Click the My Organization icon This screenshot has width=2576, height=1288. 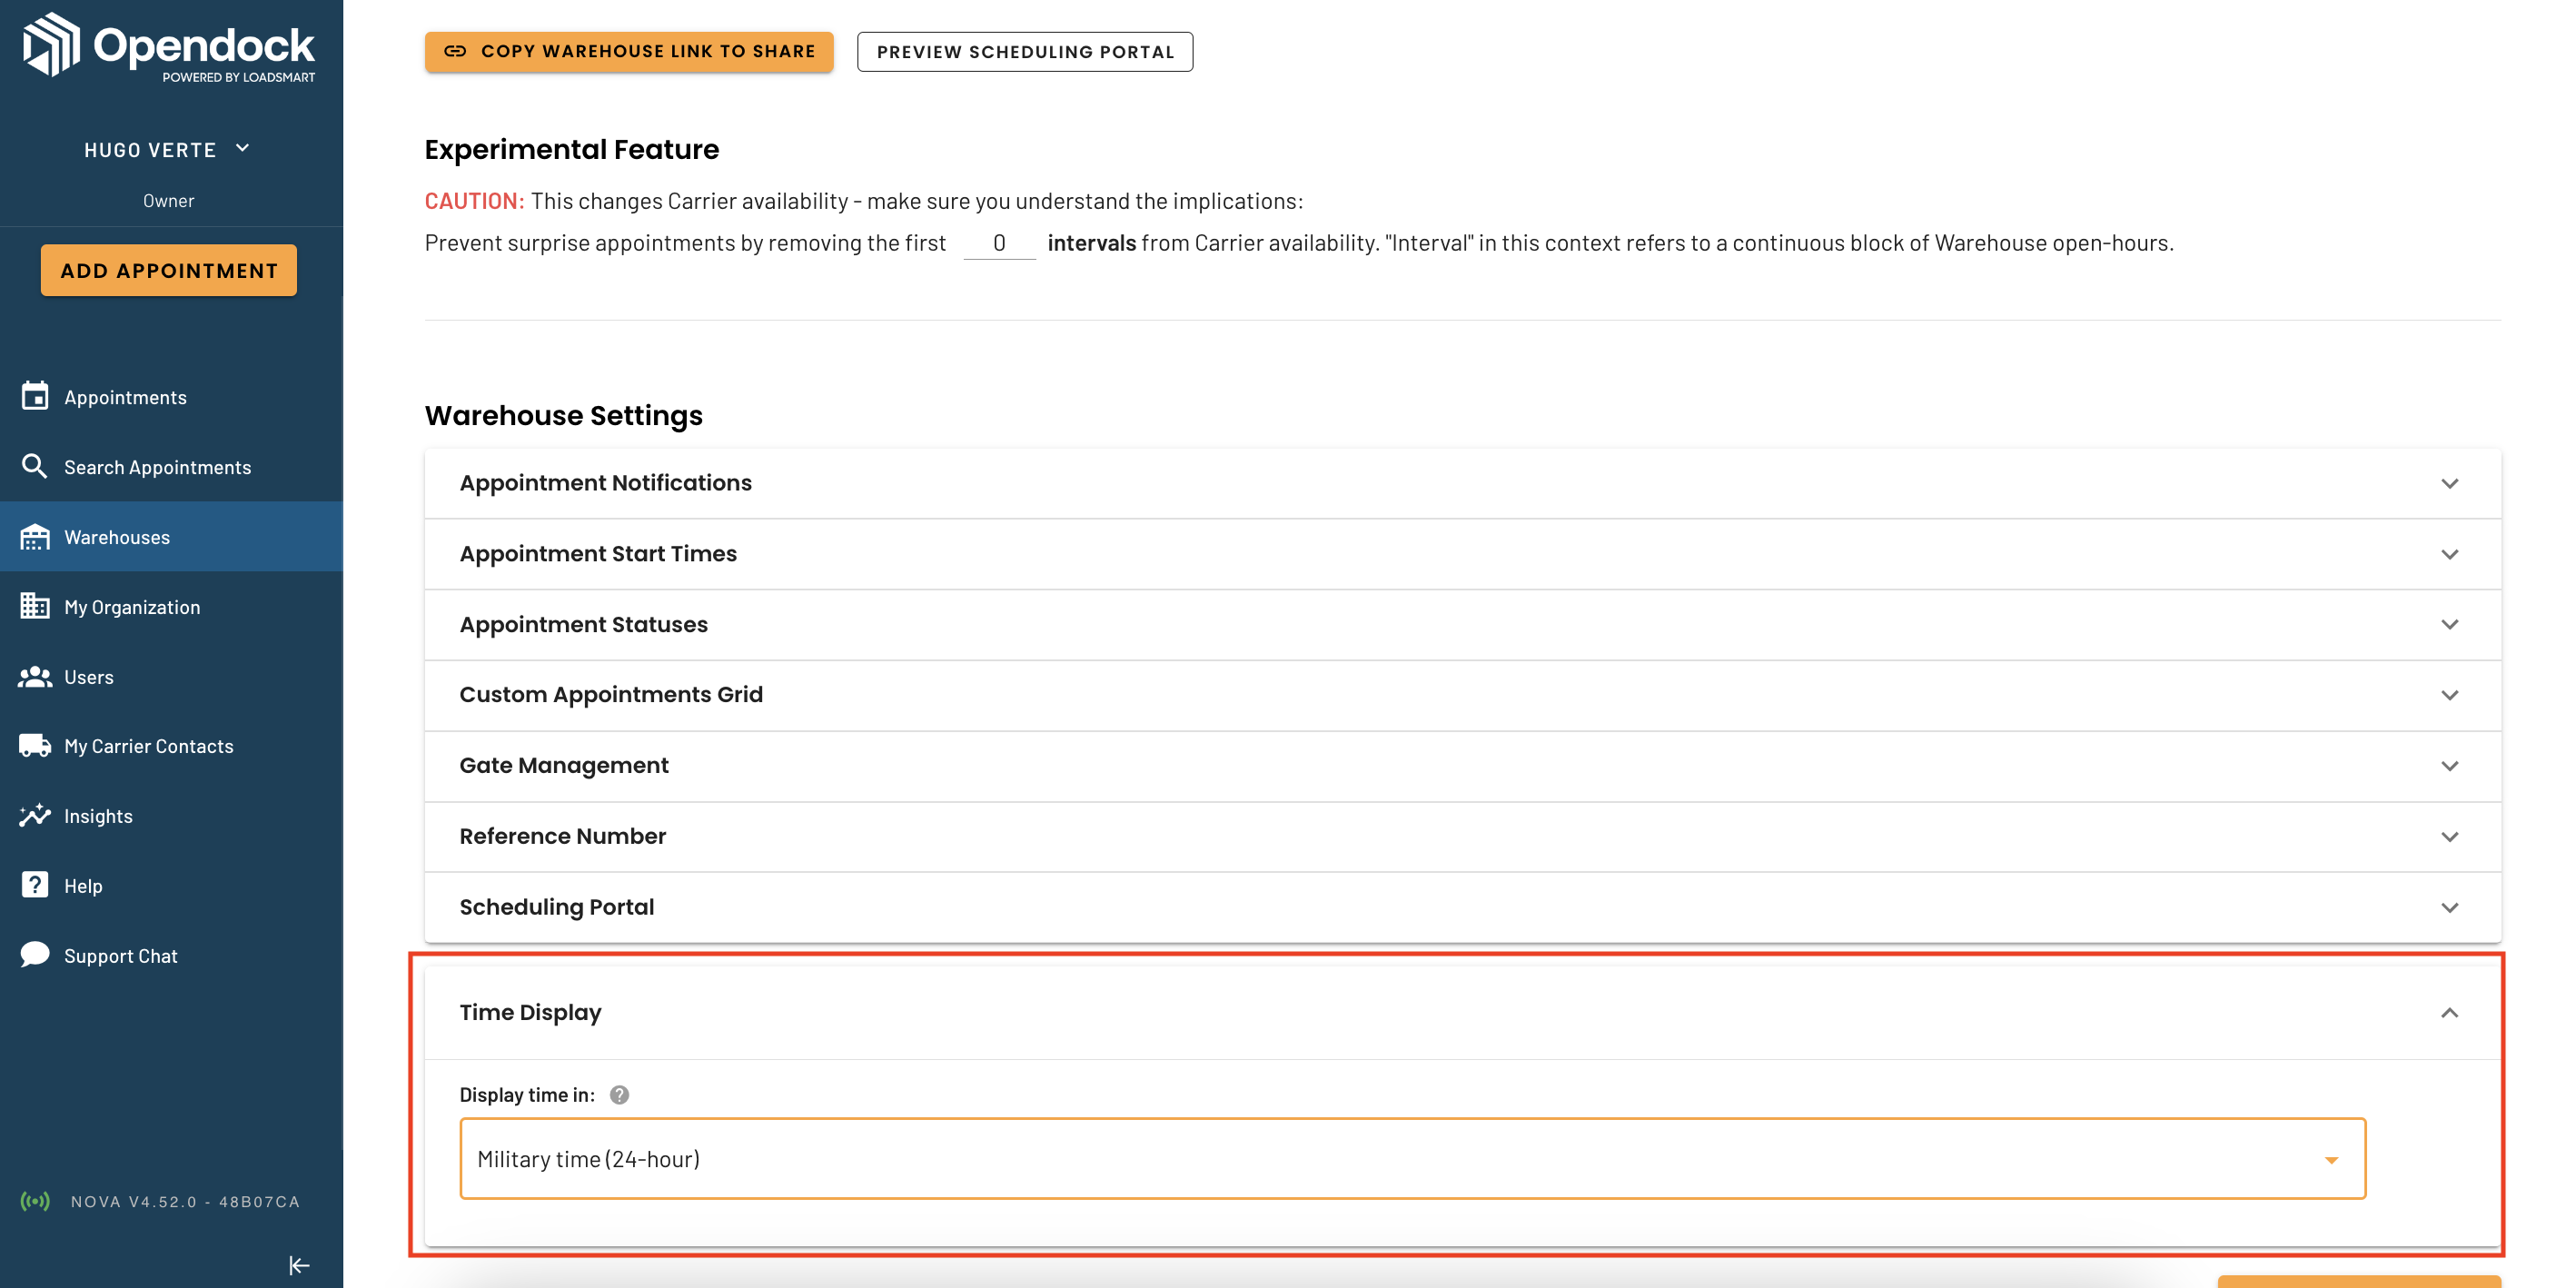click(x=35, y=606)
